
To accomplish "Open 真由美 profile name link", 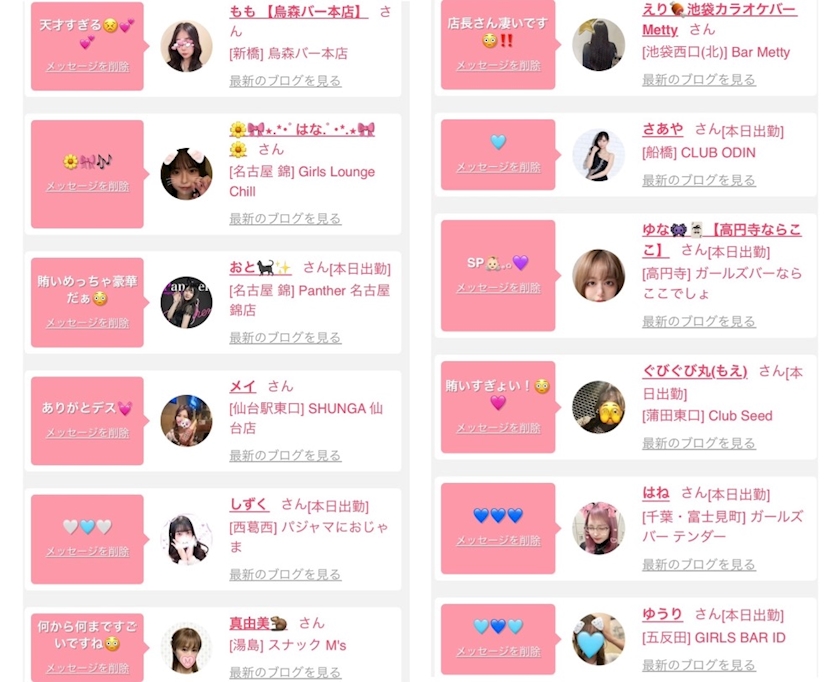I will coord(258,623).
